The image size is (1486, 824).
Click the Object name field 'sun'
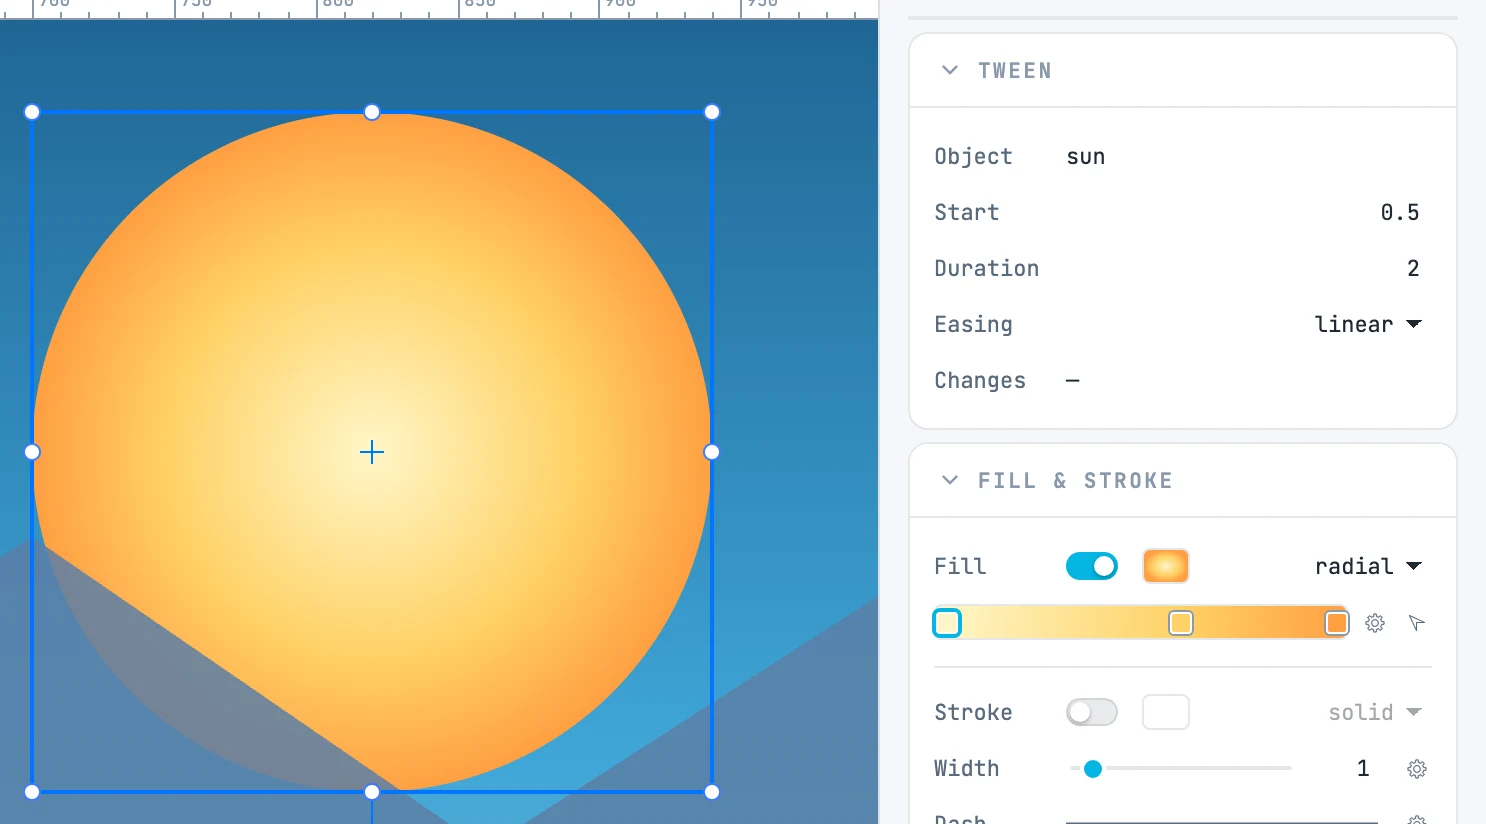pos(1086,156)
